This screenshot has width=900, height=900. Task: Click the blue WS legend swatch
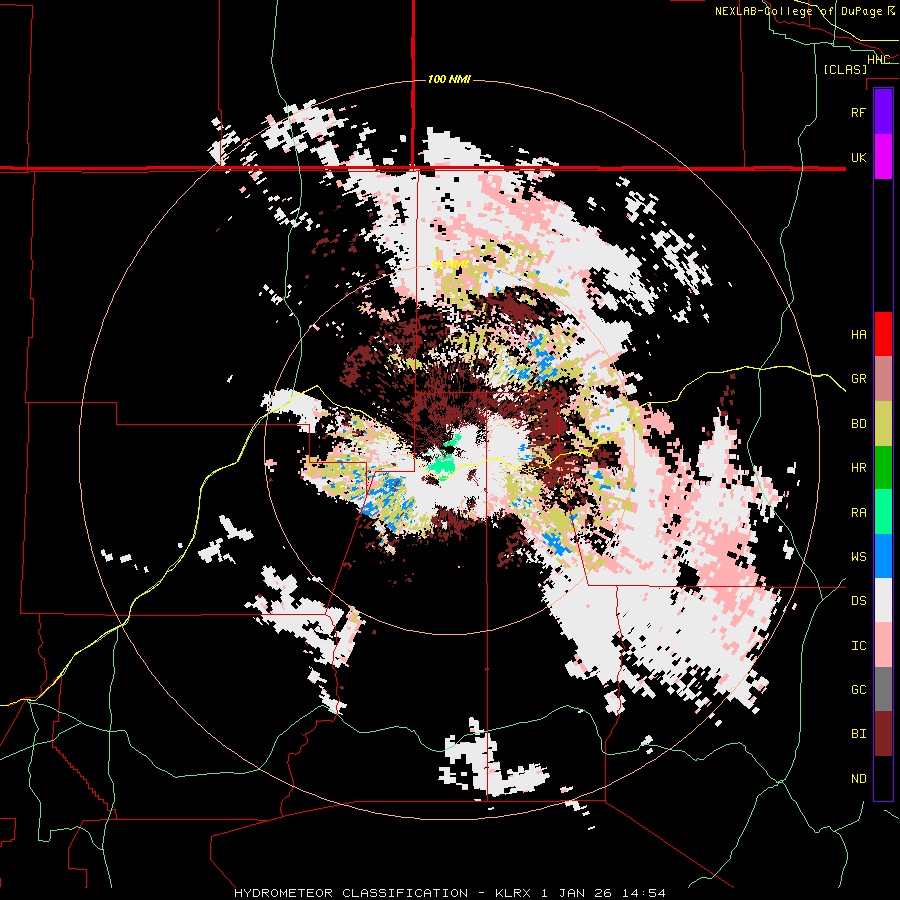click(x=883, y=556)
